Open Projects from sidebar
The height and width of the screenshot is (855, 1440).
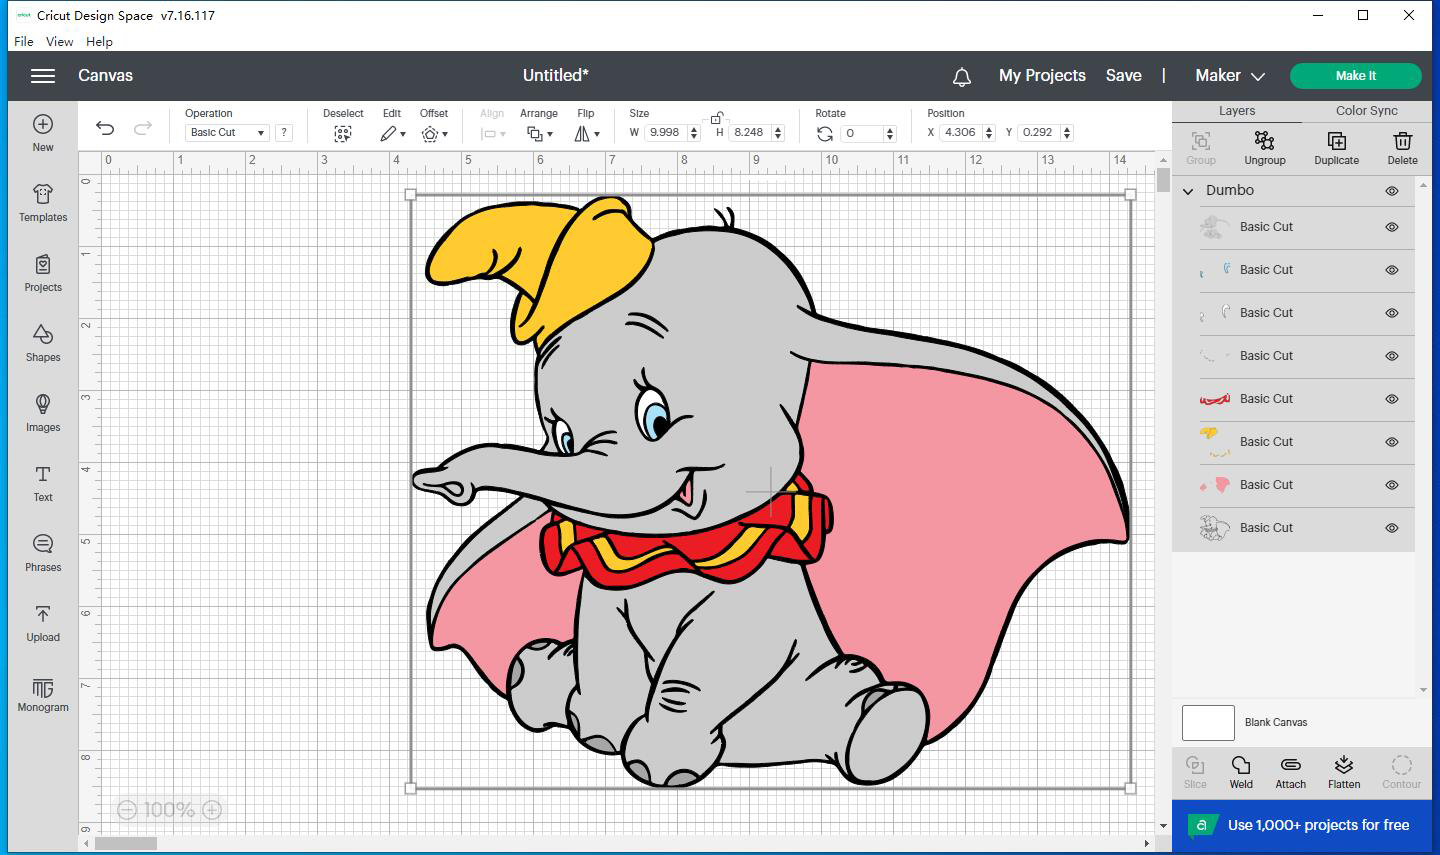pyautogui.click(x=43, y=273)
